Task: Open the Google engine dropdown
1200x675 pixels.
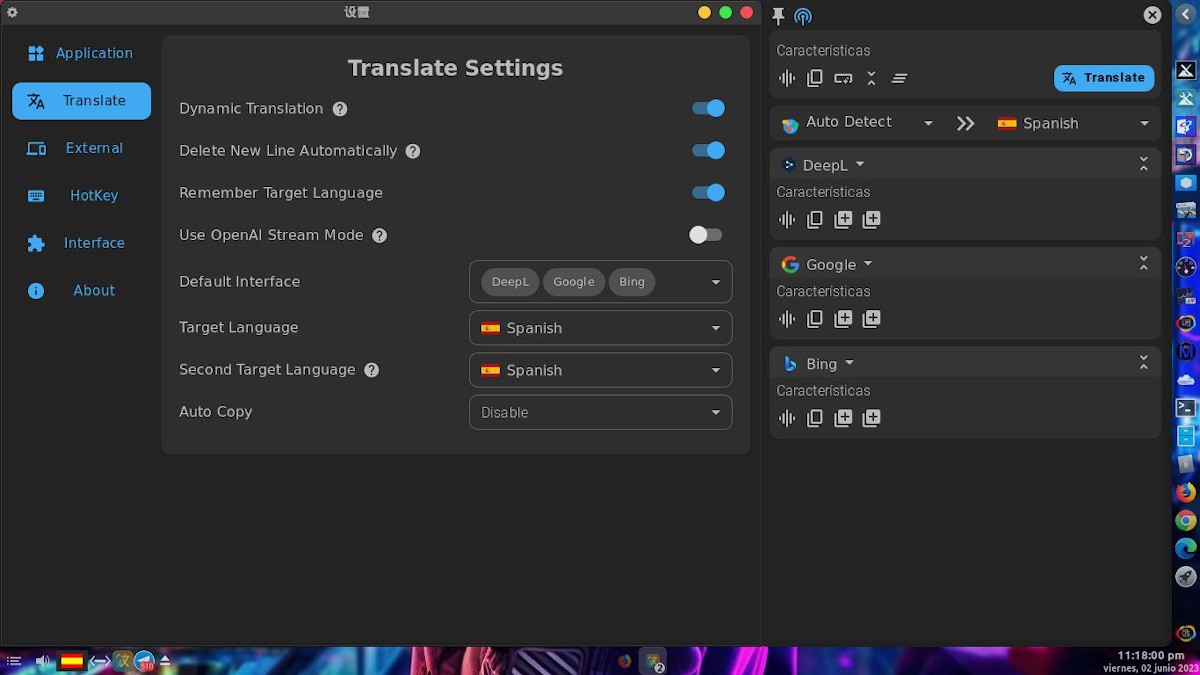Action: pyautogui.click(x=828, y=264)
